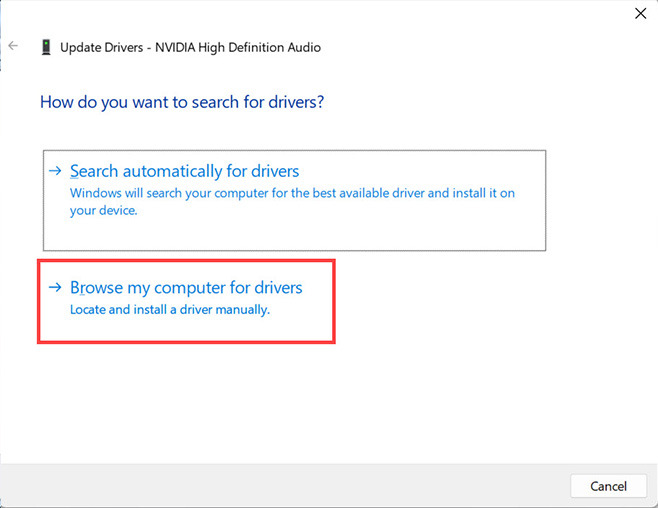Image resolution: width=658 pixels, height=508 pixels.
Task: Choose Search automatically for drivers
Action: pyautogui.click(x=184, y=171)
